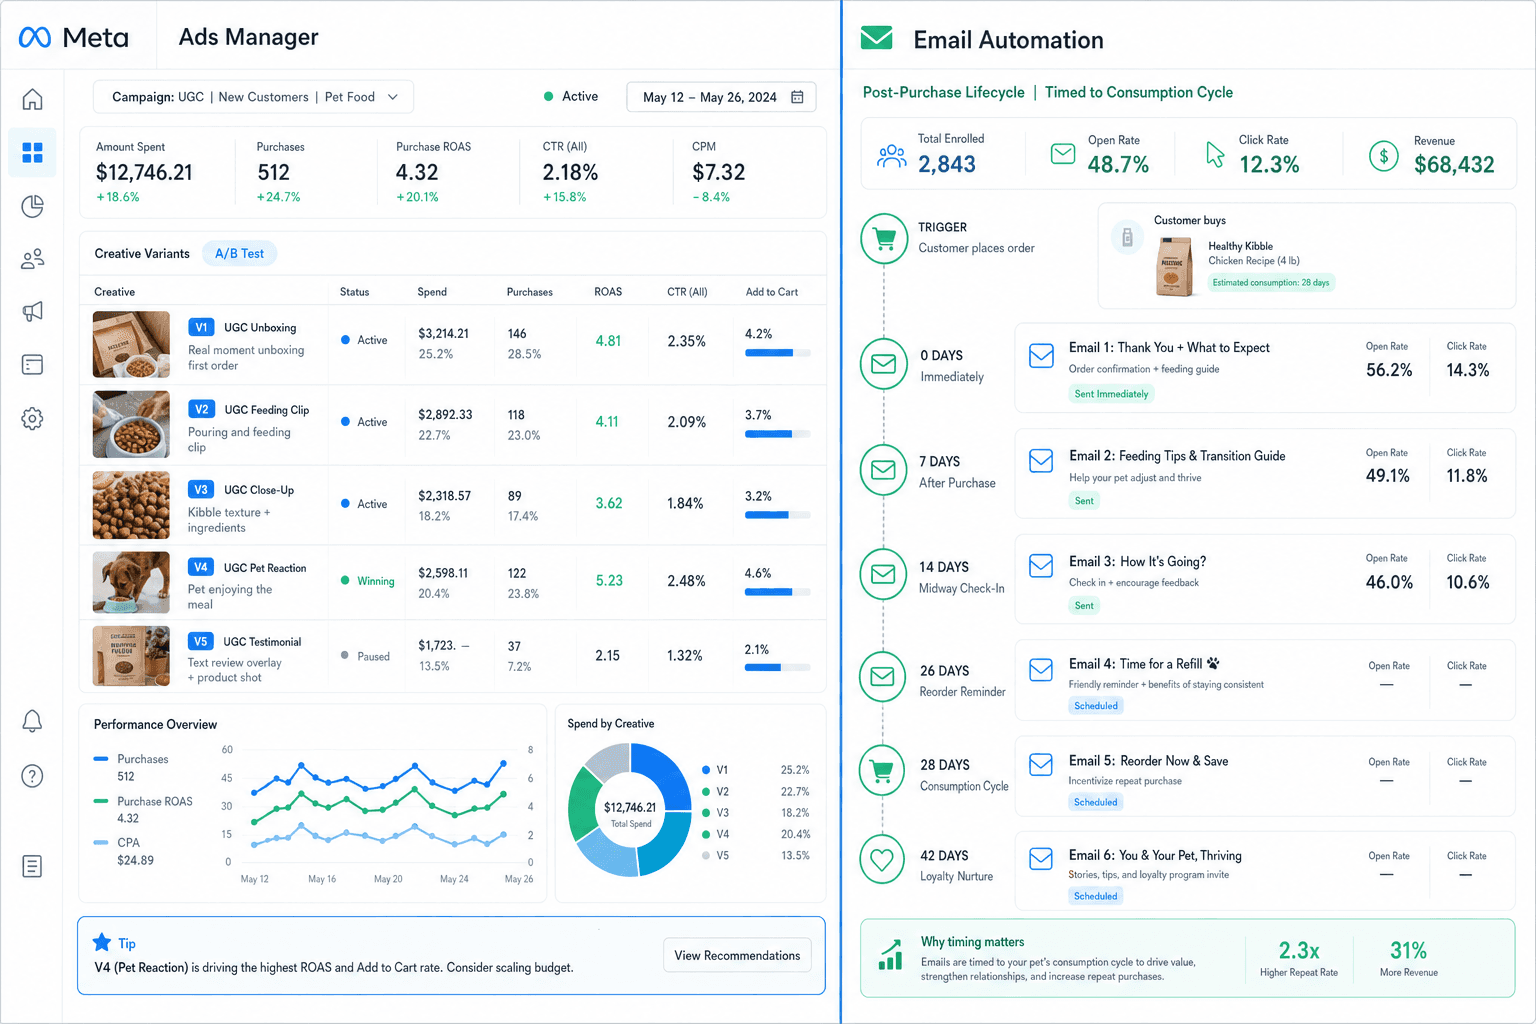Click the V1 Add to Cart progress bar

pyautogui.click(x=777, y=353)
